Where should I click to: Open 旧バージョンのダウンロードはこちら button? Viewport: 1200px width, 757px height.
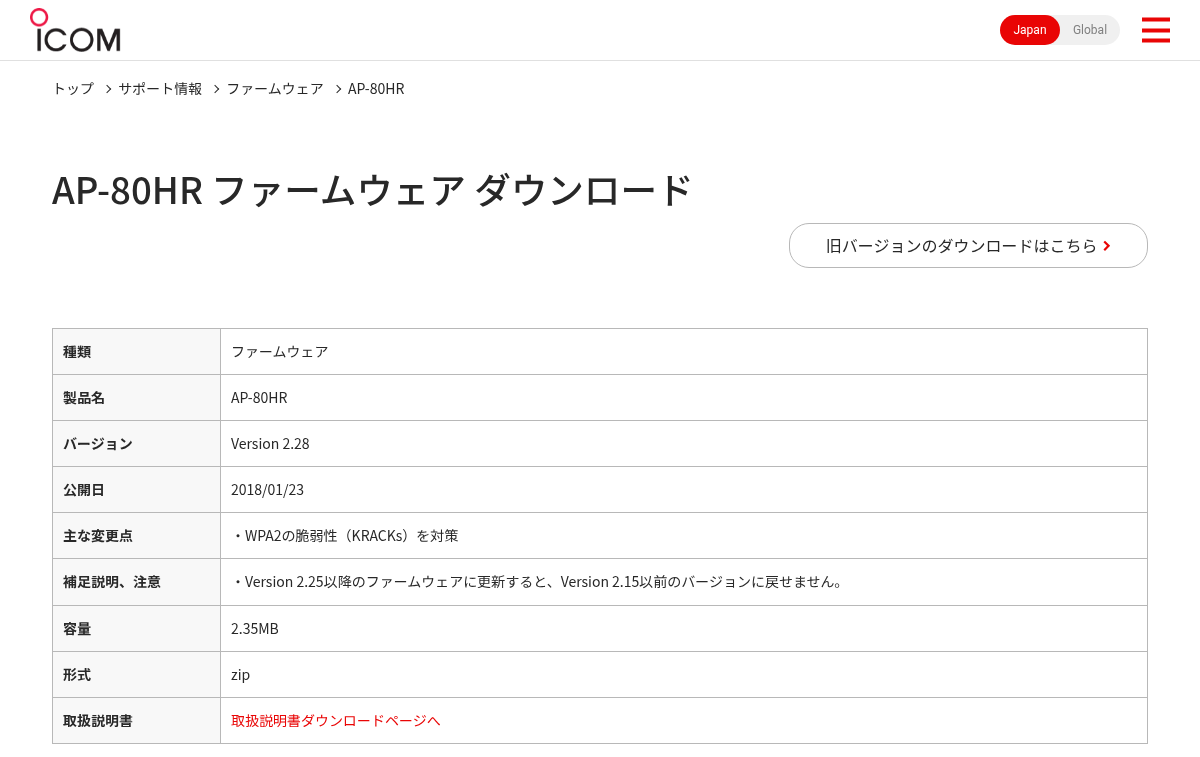[x=968, y=245]
